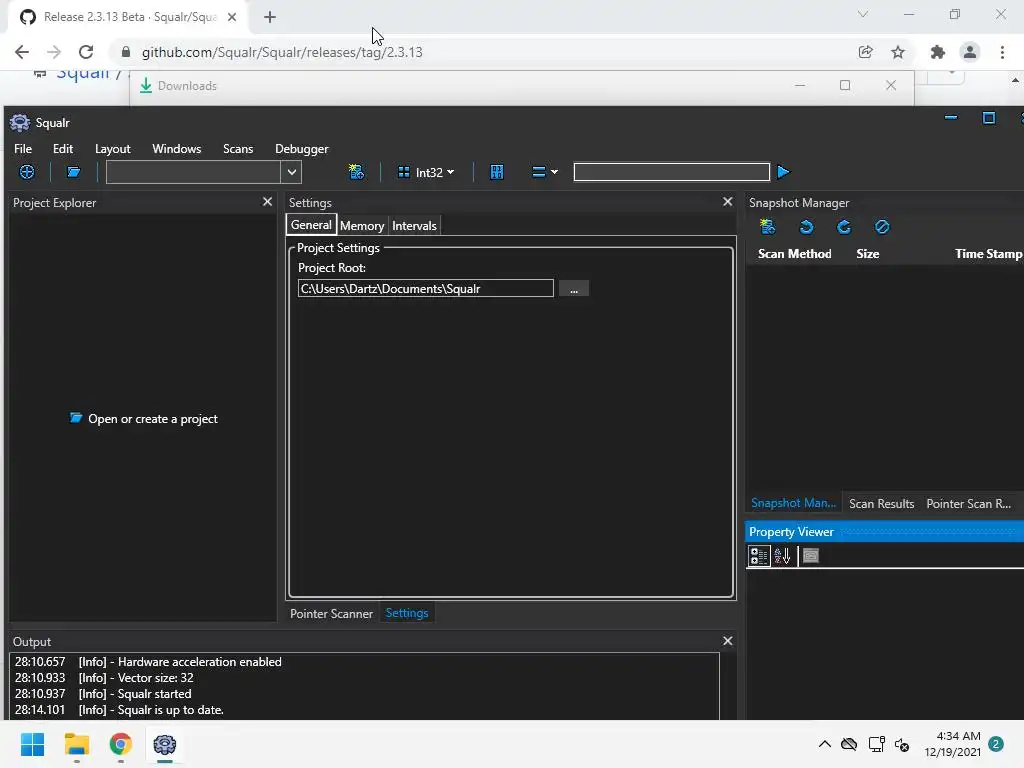1024x768 pixels.
Task: Click Property Pages icon in Property Viewer
Action: [810, 556]
